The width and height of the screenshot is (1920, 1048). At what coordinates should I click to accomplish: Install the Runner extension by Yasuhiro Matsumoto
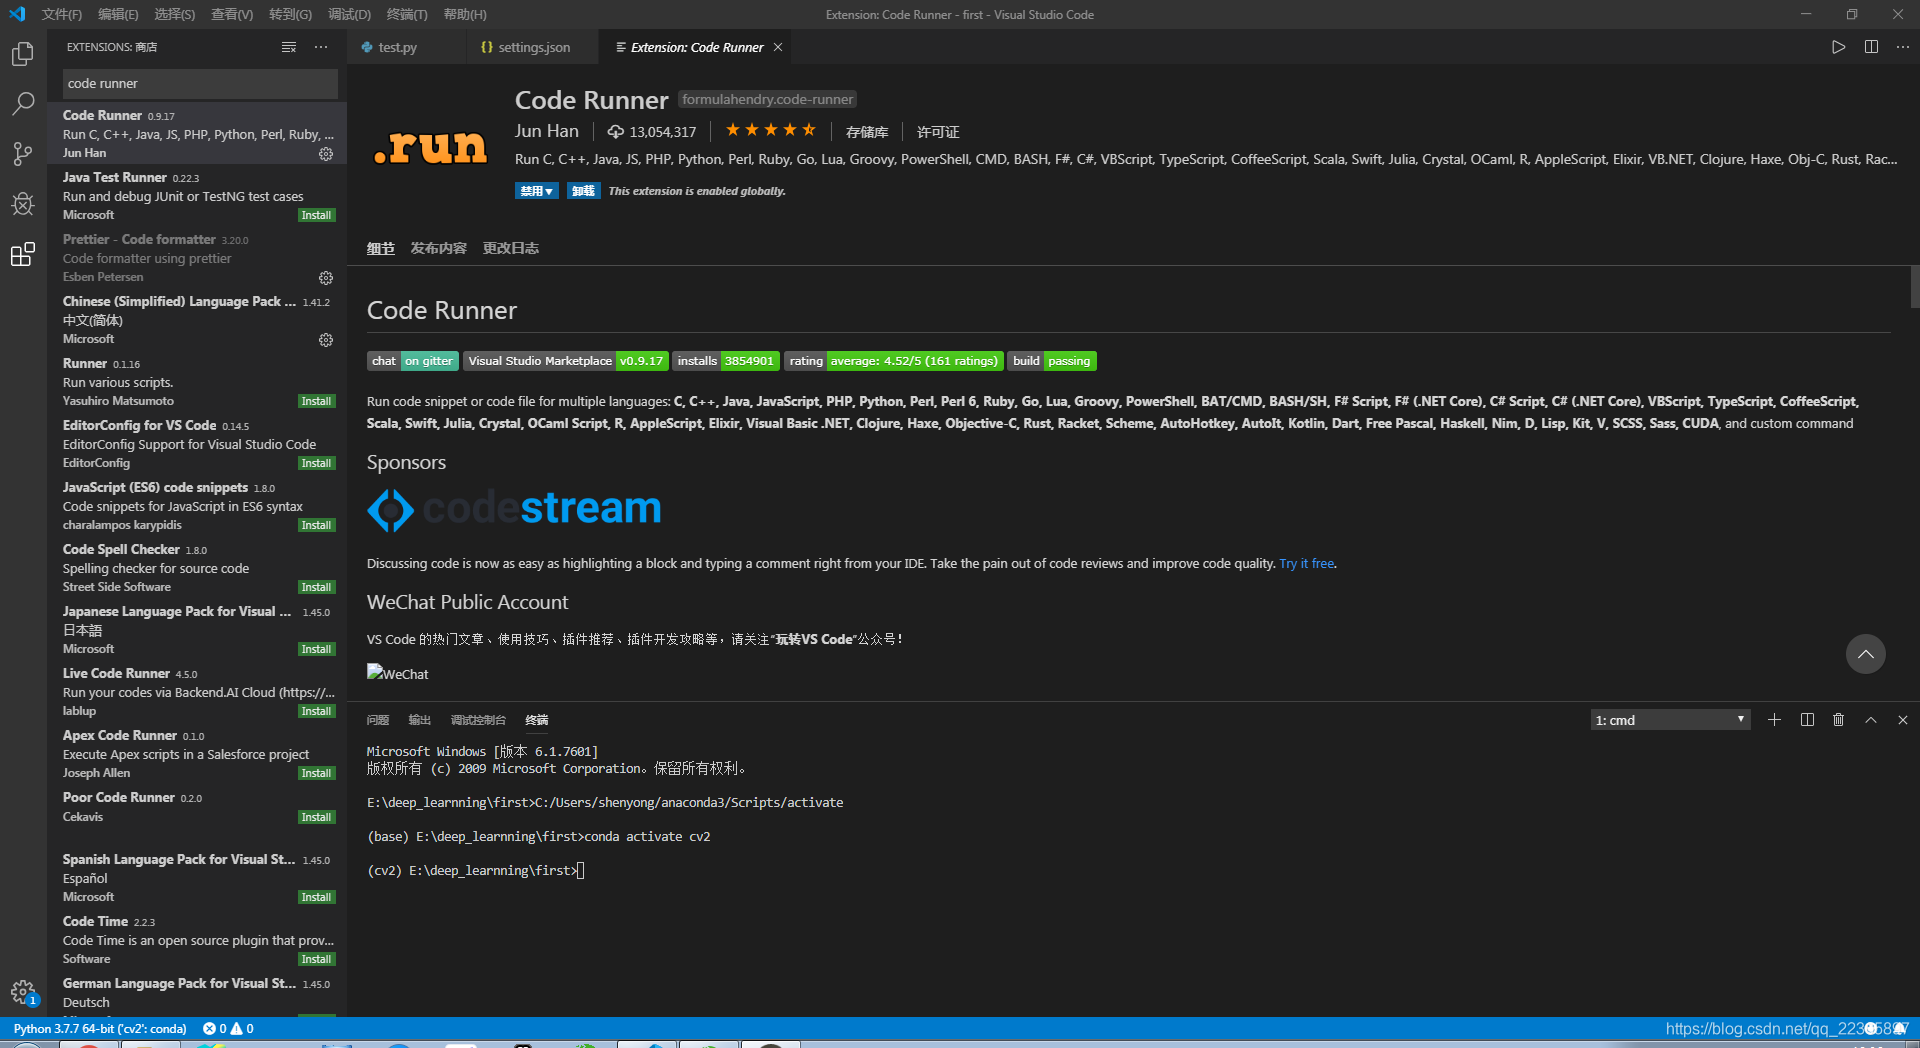point(317,401)
